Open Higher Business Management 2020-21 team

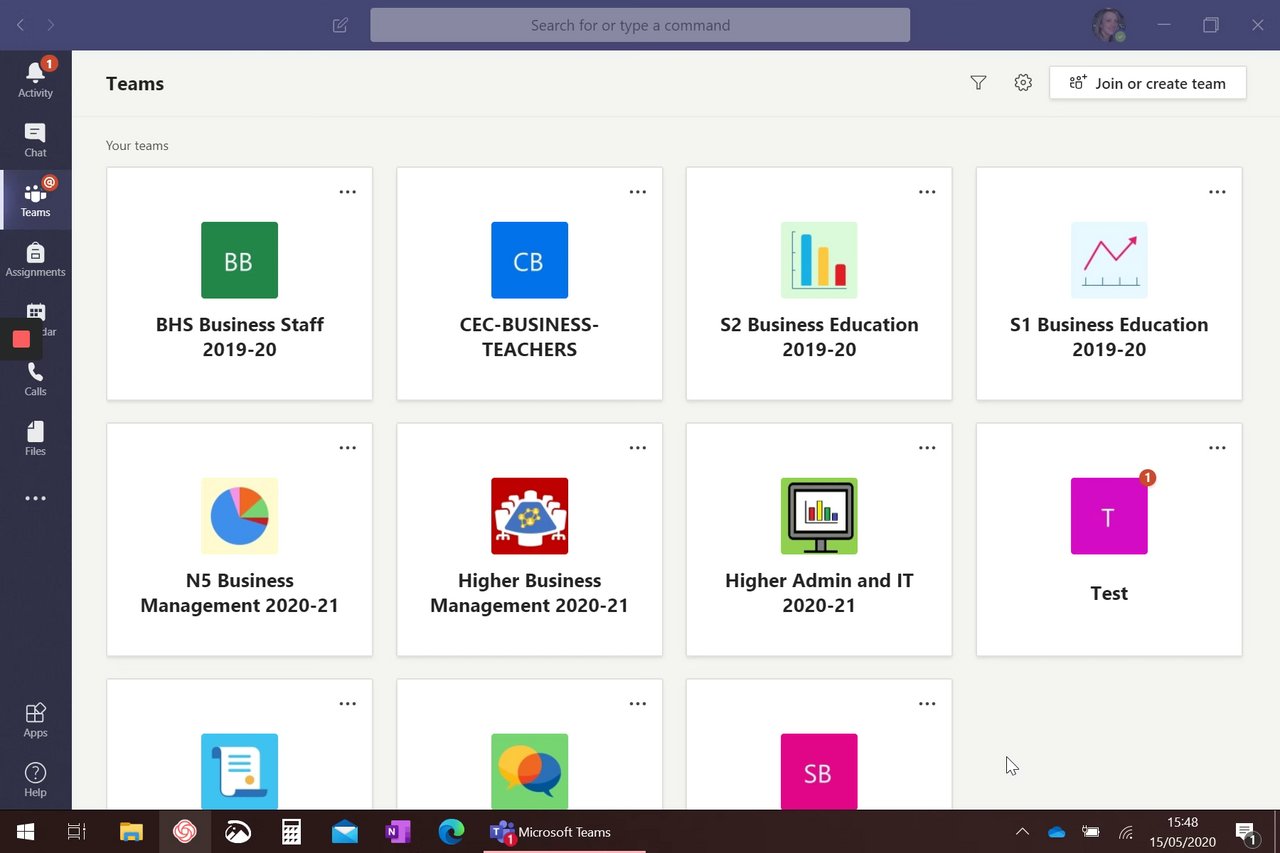(x=530, y=540)
